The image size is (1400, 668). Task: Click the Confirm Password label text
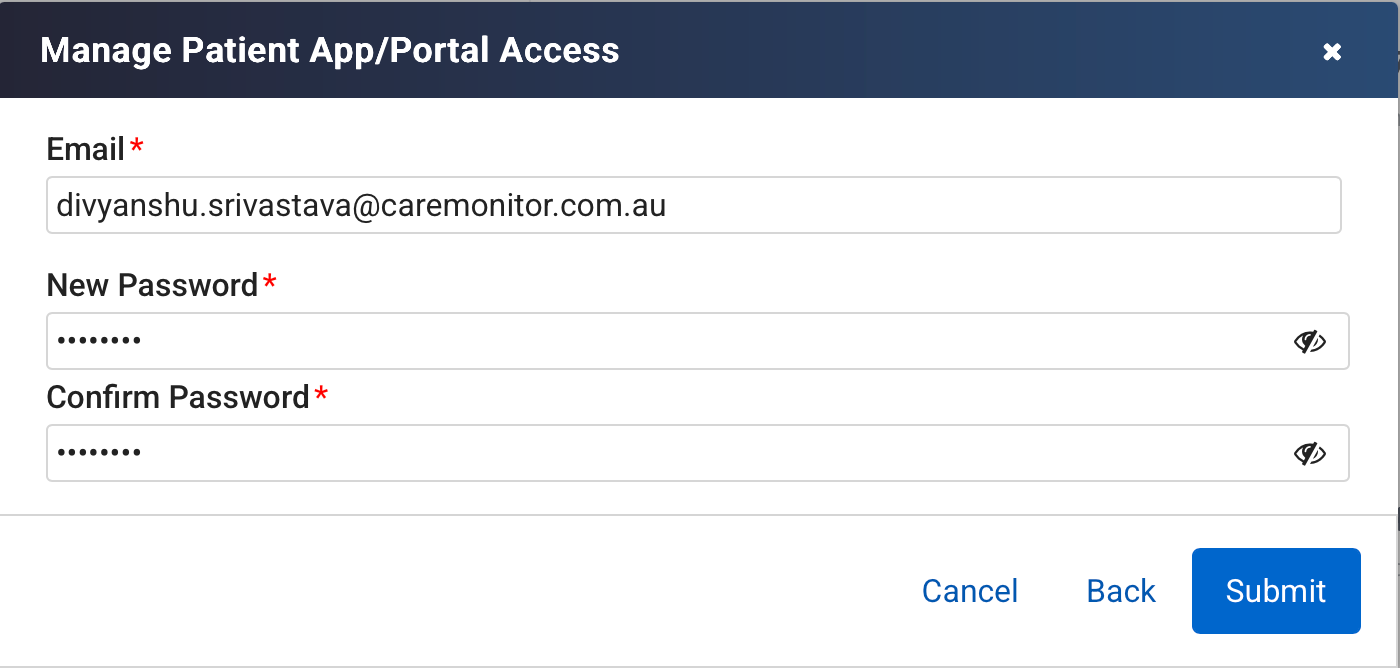tap(177, 397)
